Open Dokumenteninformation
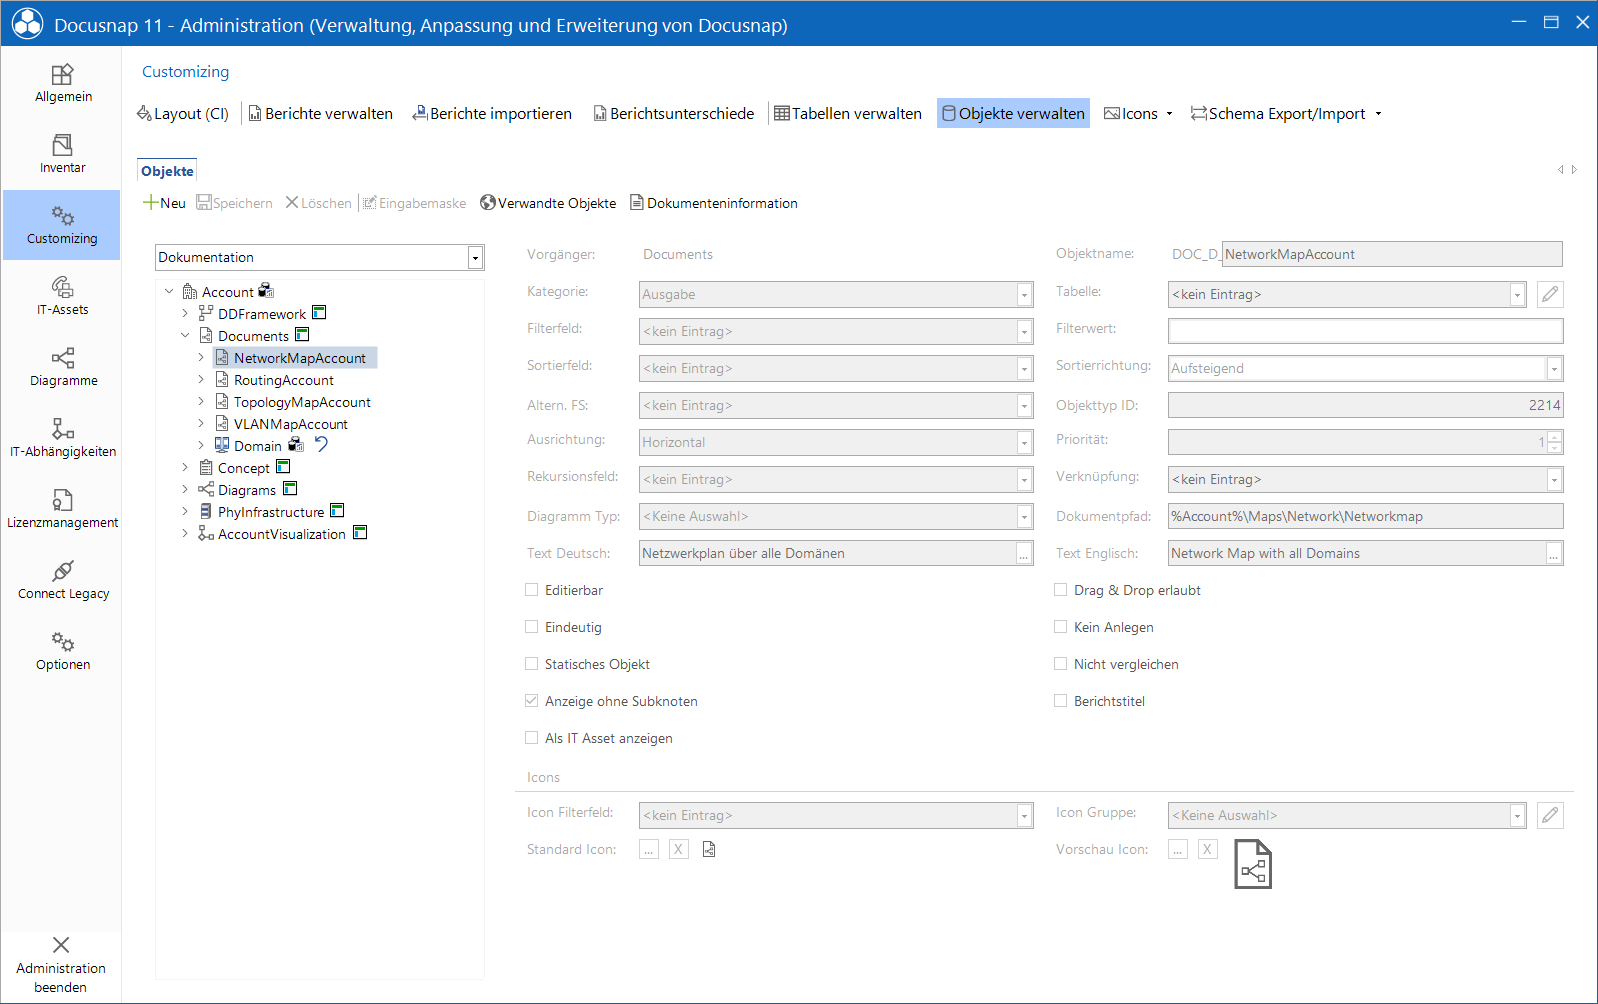The height and width of the screenshot is (1004, 1598). 714,203
